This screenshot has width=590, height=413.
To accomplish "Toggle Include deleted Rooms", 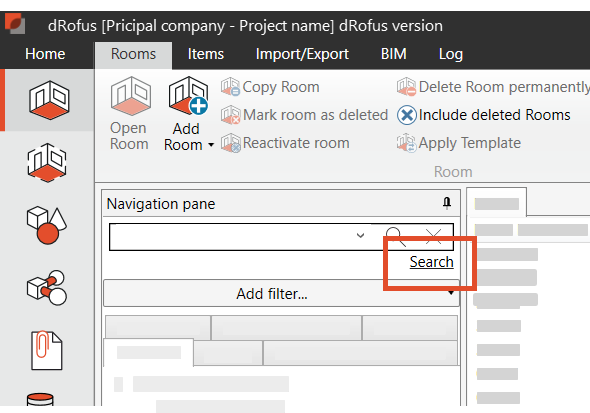I will point(484,115).
